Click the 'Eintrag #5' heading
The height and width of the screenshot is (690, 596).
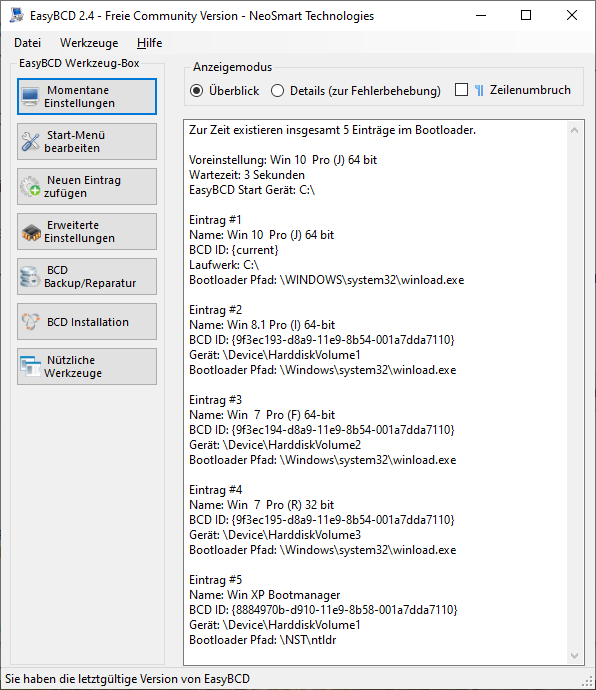216,580
